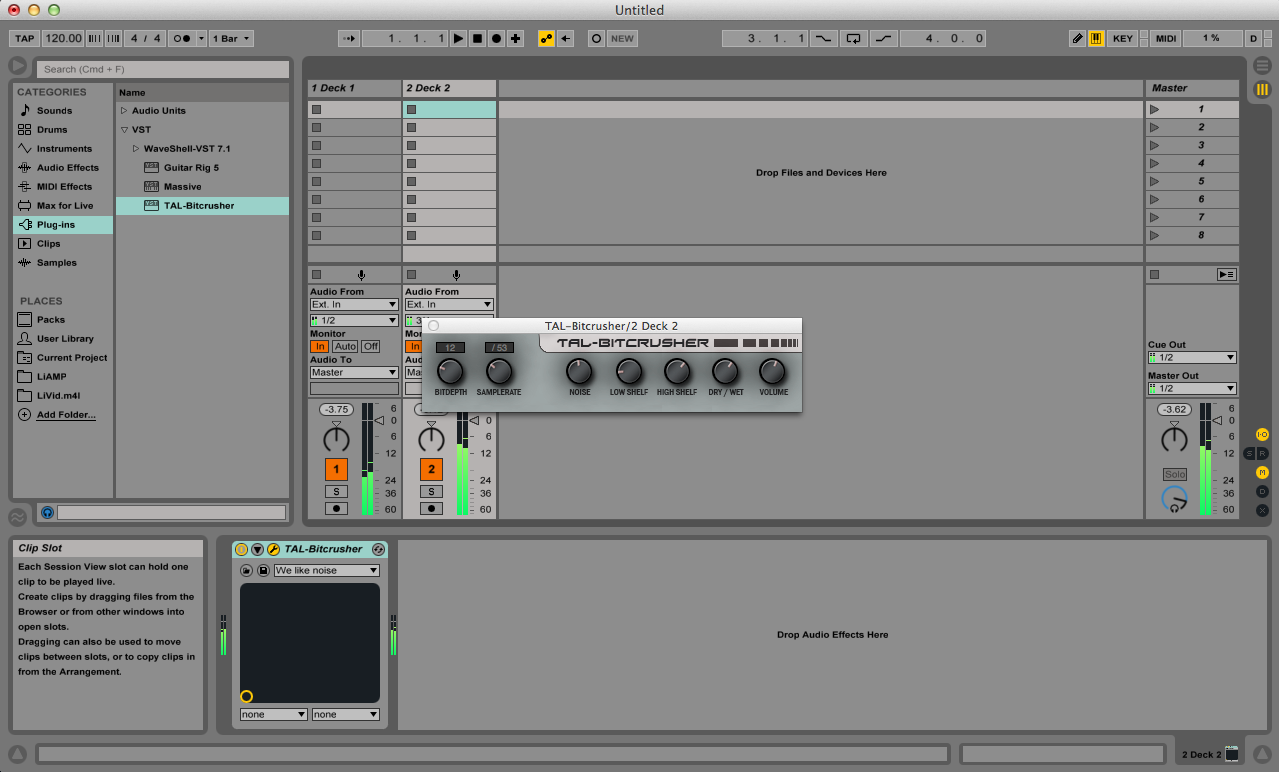Click the Re-enable Automation arrow button
1279x772 pixels.
[565, 38]
